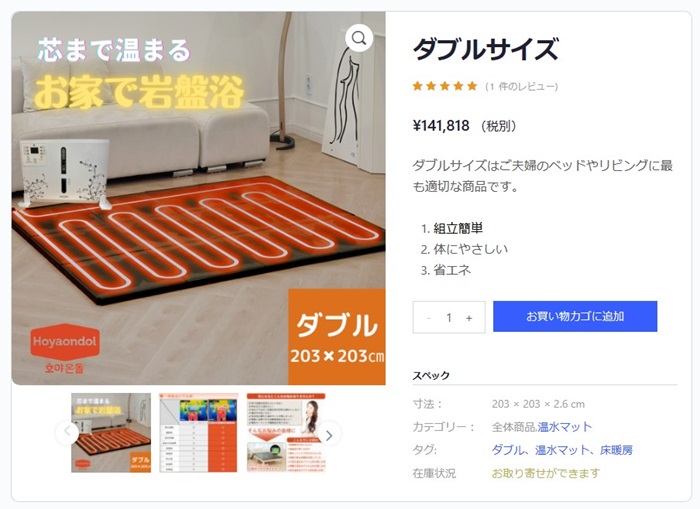Image resolution: width=700 pixels, height=509 pixels.
Task: Open the 床暖房 tag link
Action: pos(616,450)
